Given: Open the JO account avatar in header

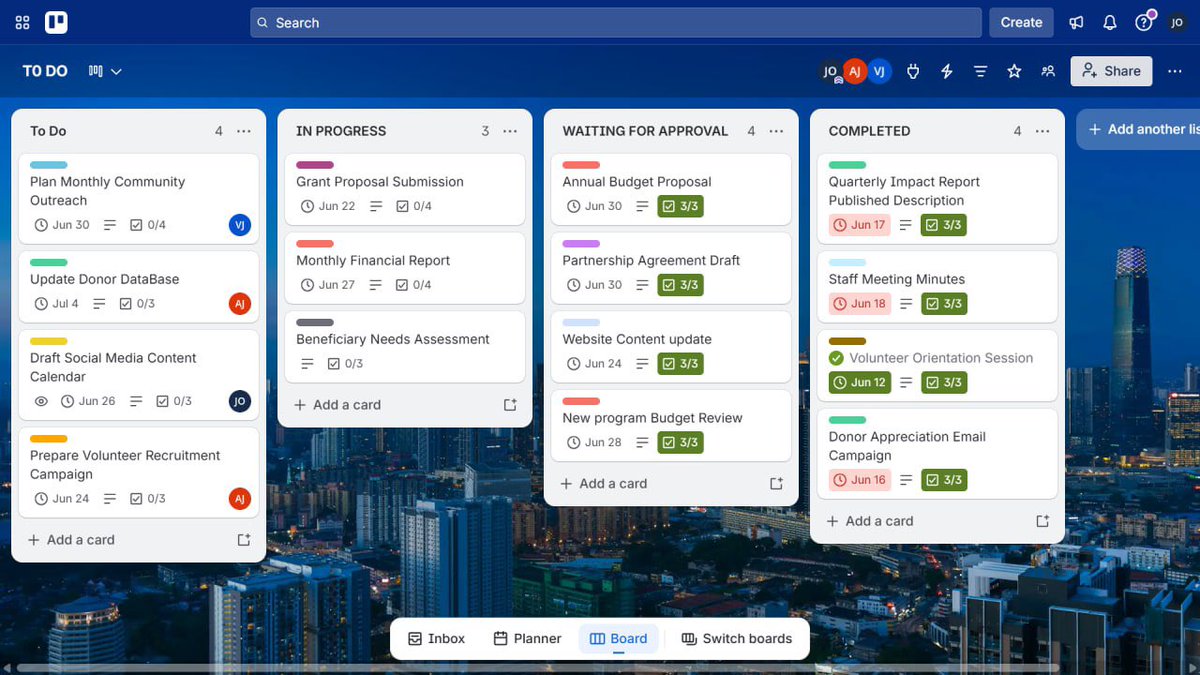Looking at the screenshot, I should coord(1177,22).
